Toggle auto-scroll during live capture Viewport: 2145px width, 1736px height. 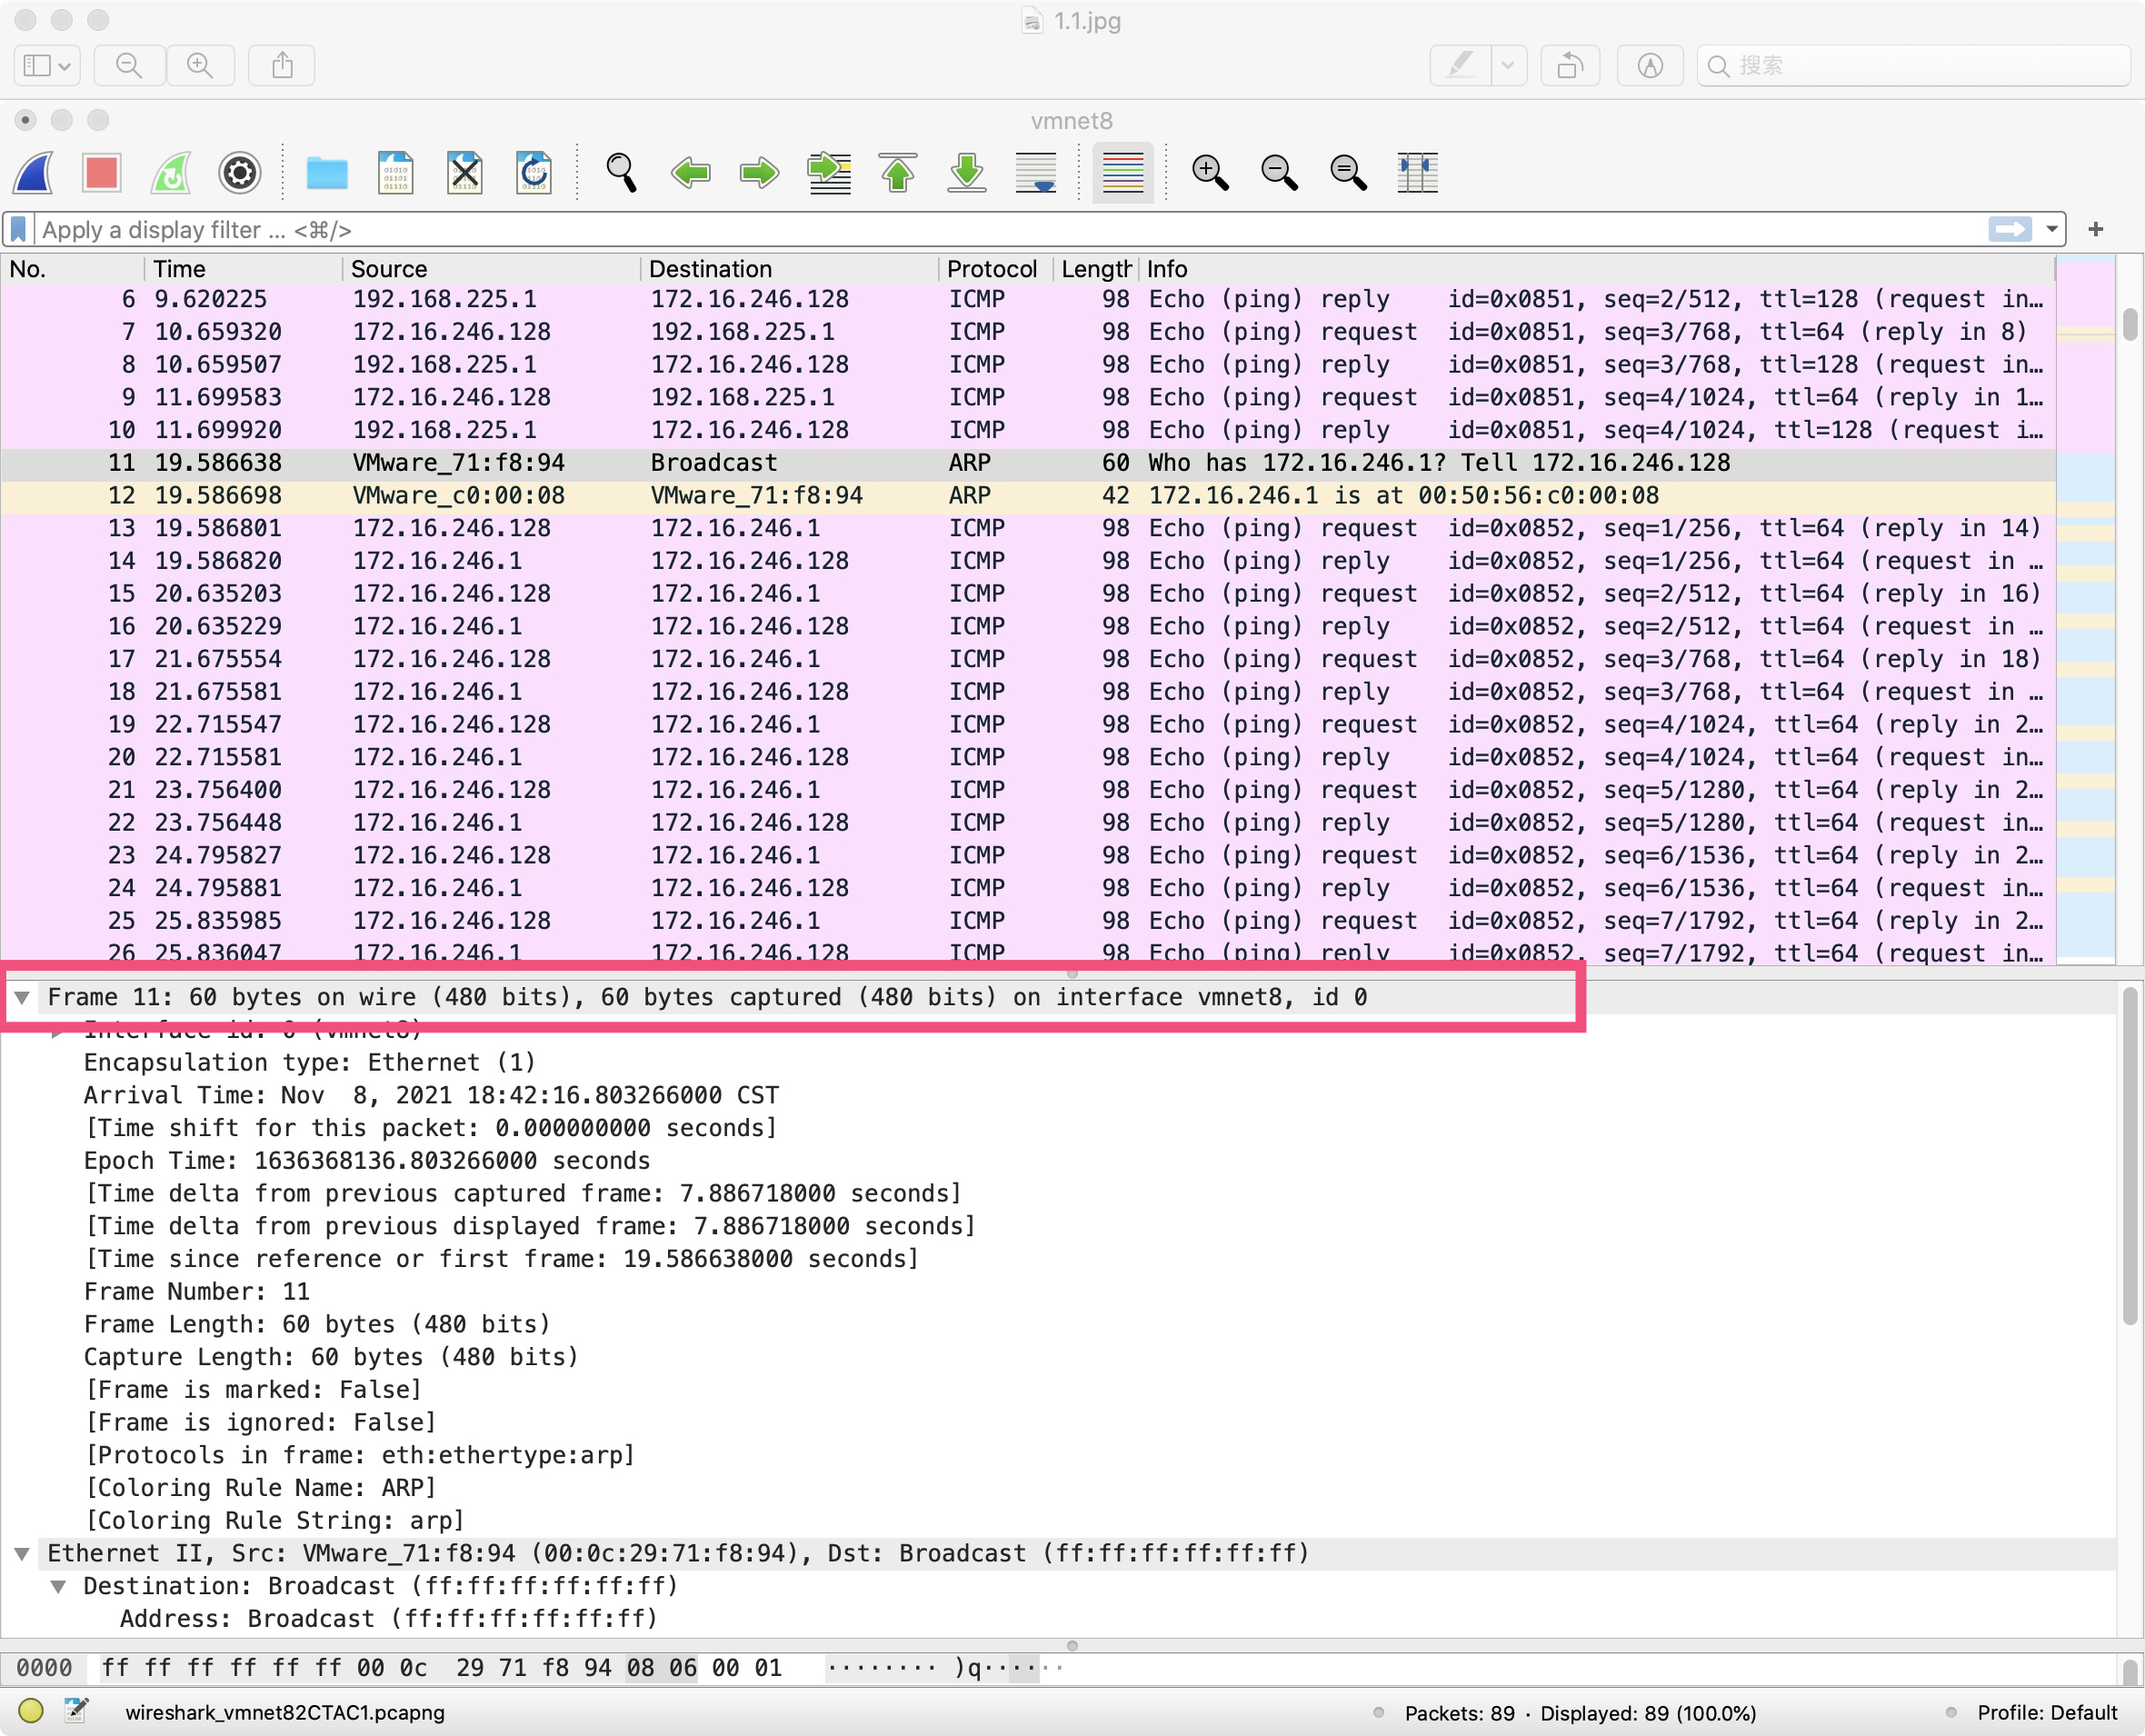[1036, 173]
